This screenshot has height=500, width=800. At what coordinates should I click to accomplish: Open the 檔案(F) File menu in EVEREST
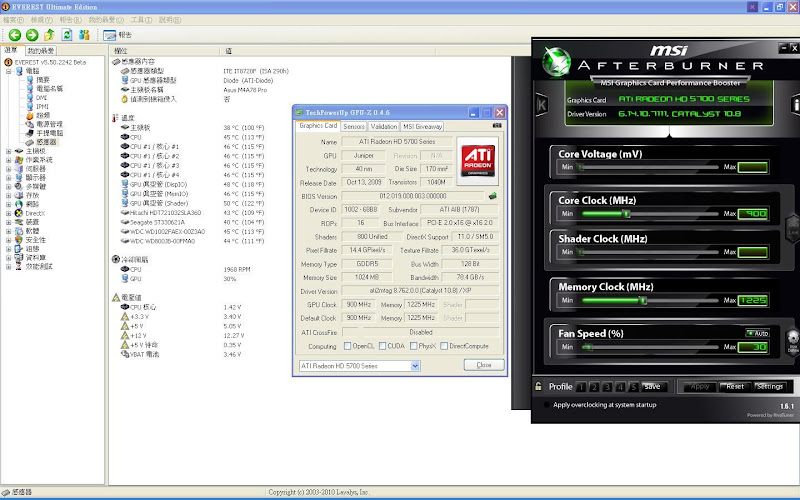tap(13, 20)
